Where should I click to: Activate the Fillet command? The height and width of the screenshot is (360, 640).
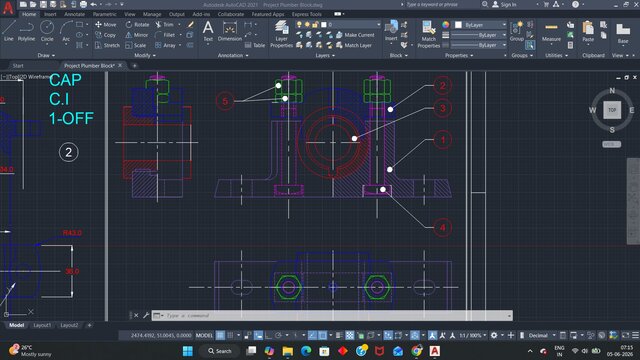[165, 35]
